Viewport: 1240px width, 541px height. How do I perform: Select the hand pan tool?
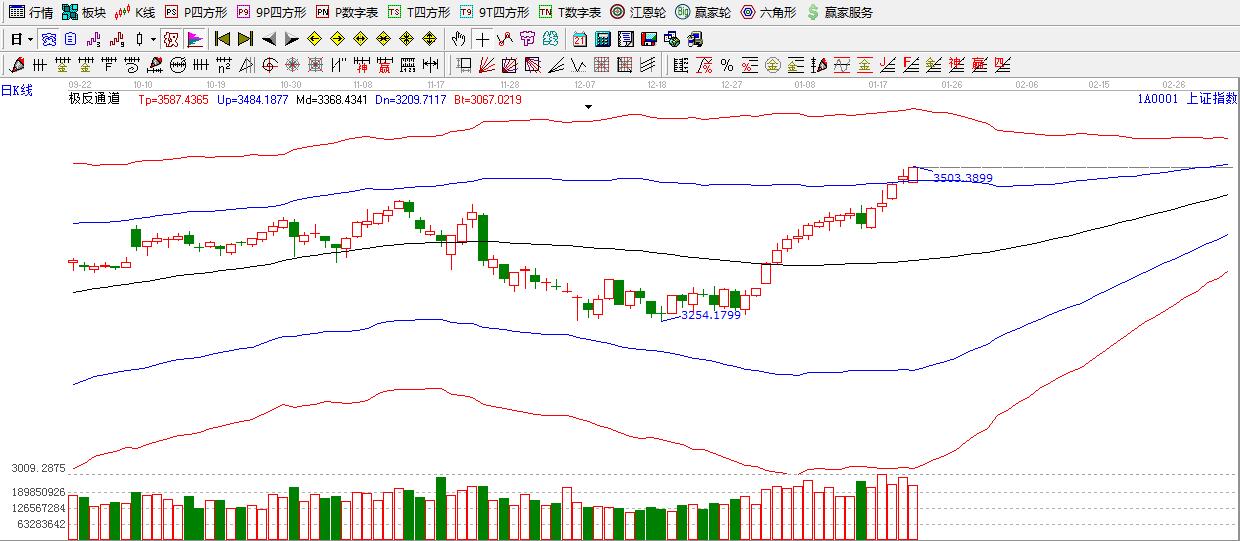click(x=458, y=39)
